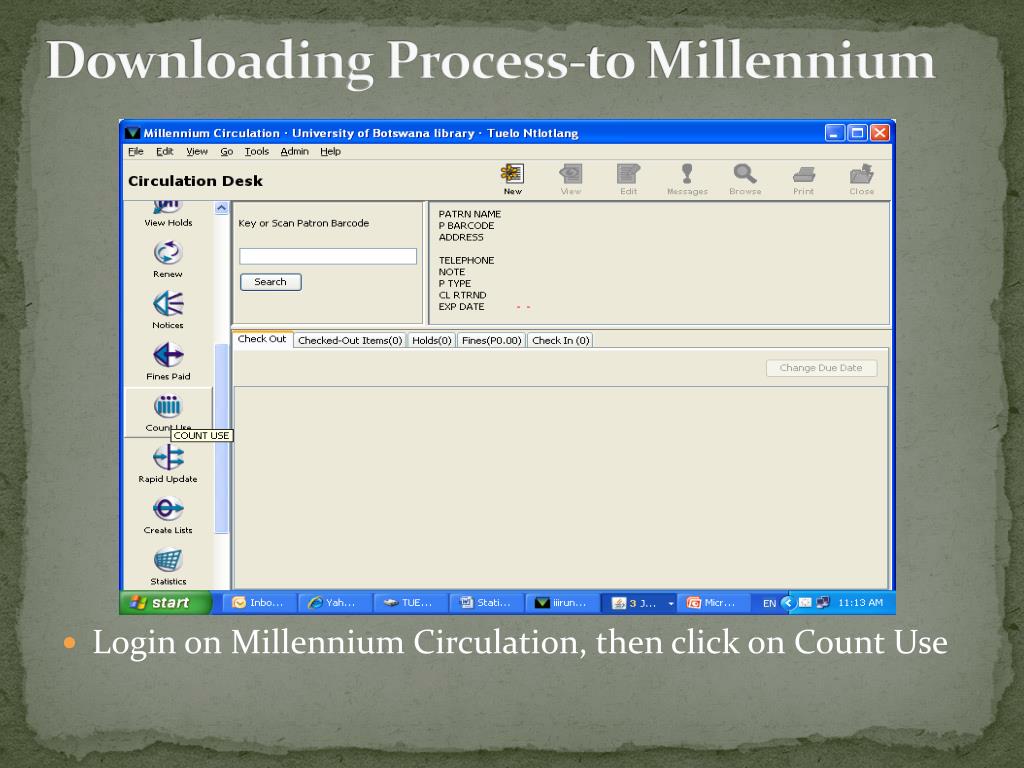Open Rapid Update in the sidebar
The height and width of the screenshot is (768, 1024).
[168, 464]
